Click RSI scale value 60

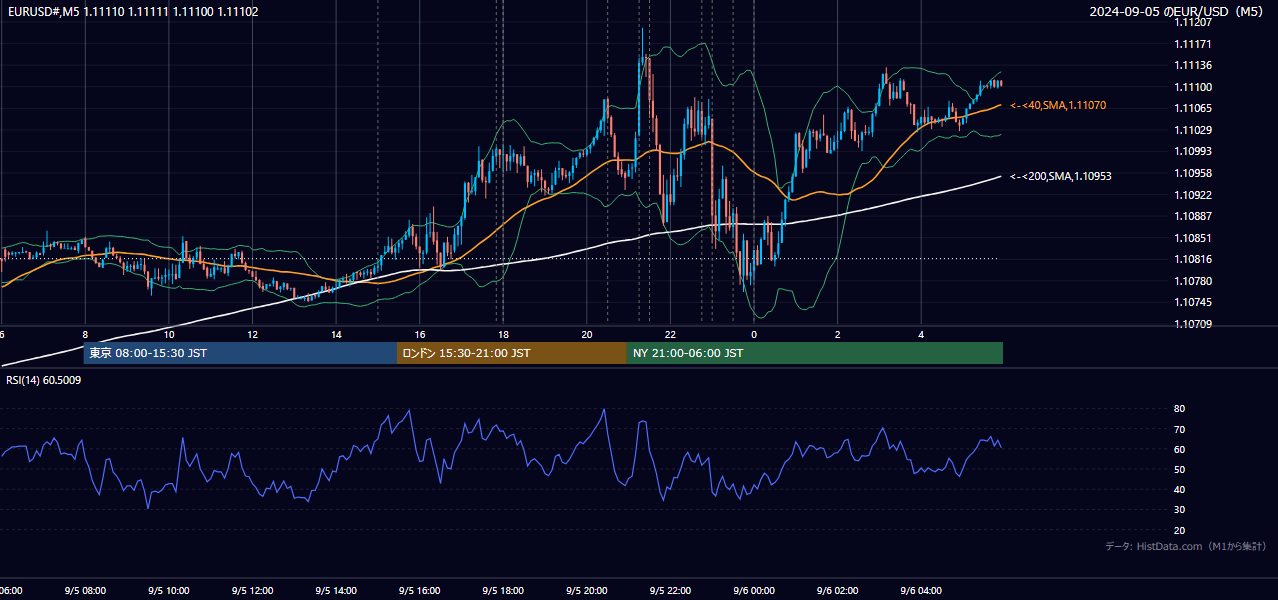pyautogui.click(x=1179, y=449)
